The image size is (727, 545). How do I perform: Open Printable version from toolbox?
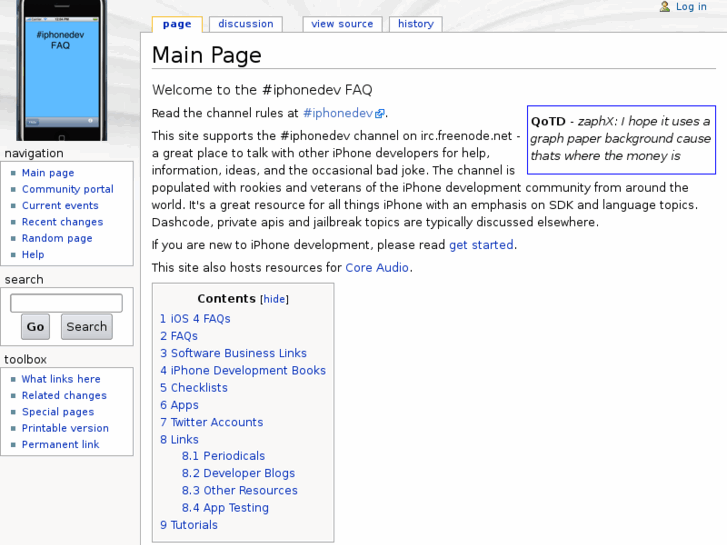click(65, 428)
